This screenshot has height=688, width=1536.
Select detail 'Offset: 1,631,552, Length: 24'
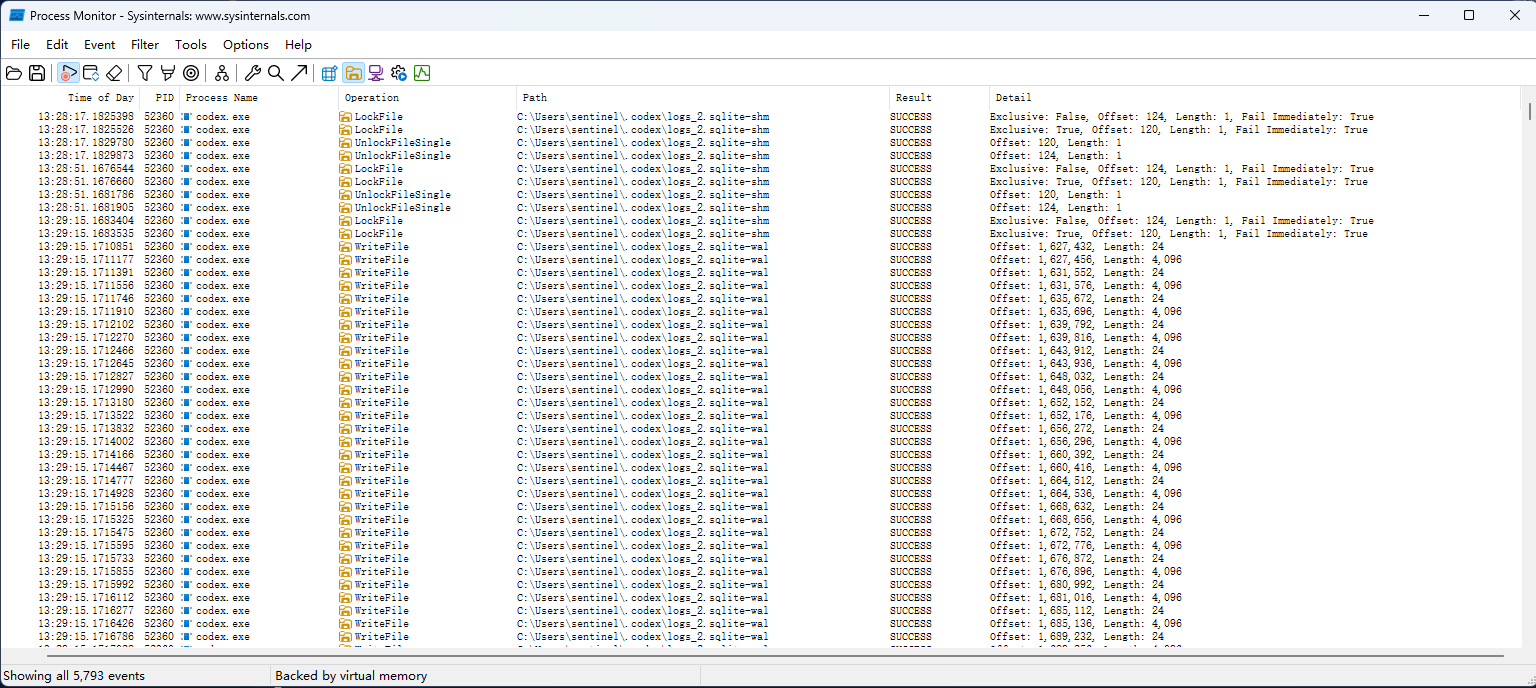1076,273
